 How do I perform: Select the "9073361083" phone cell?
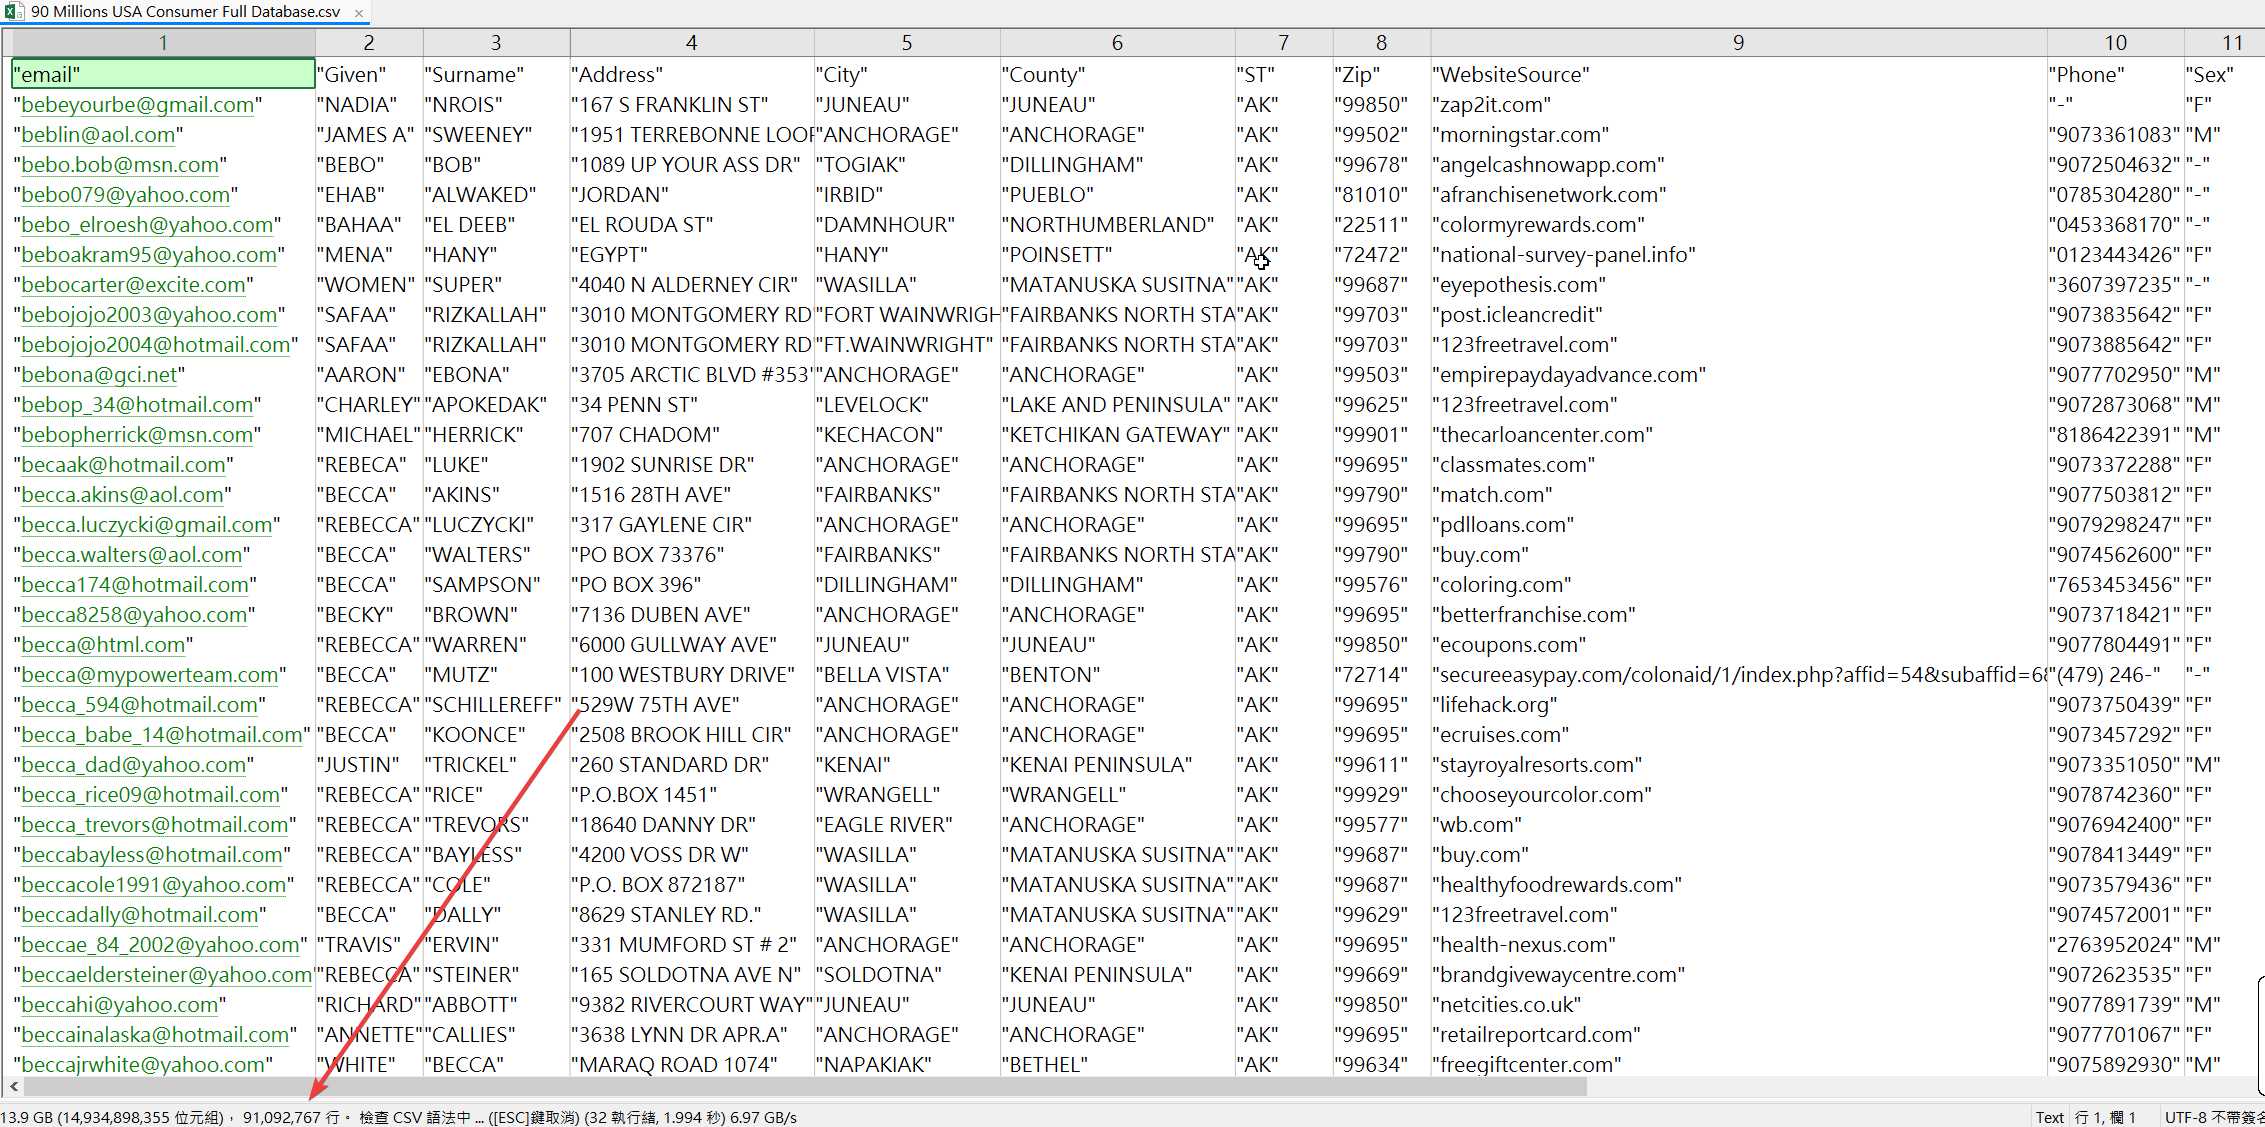pos(2115,135)
